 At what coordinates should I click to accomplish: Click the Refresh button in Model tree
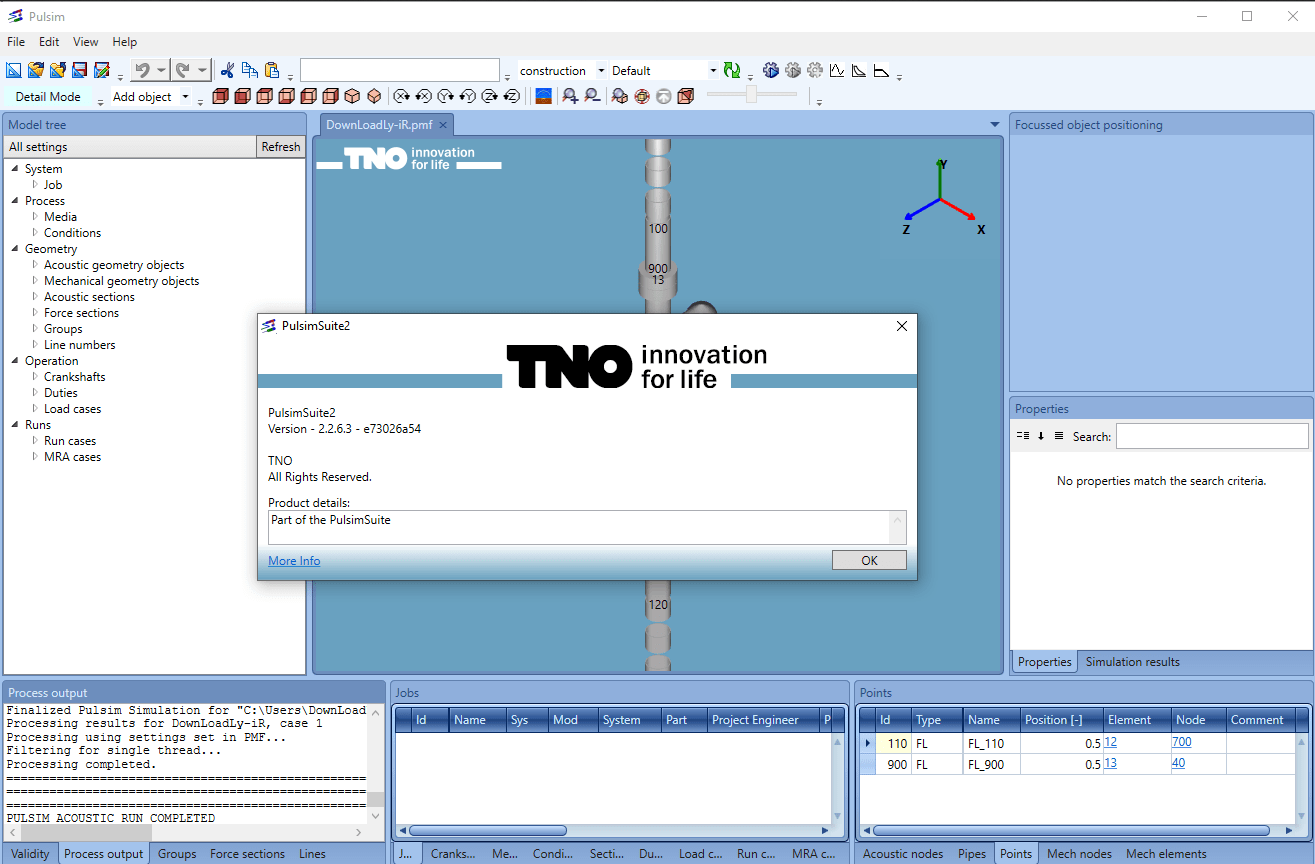click(x=281, y=147)
